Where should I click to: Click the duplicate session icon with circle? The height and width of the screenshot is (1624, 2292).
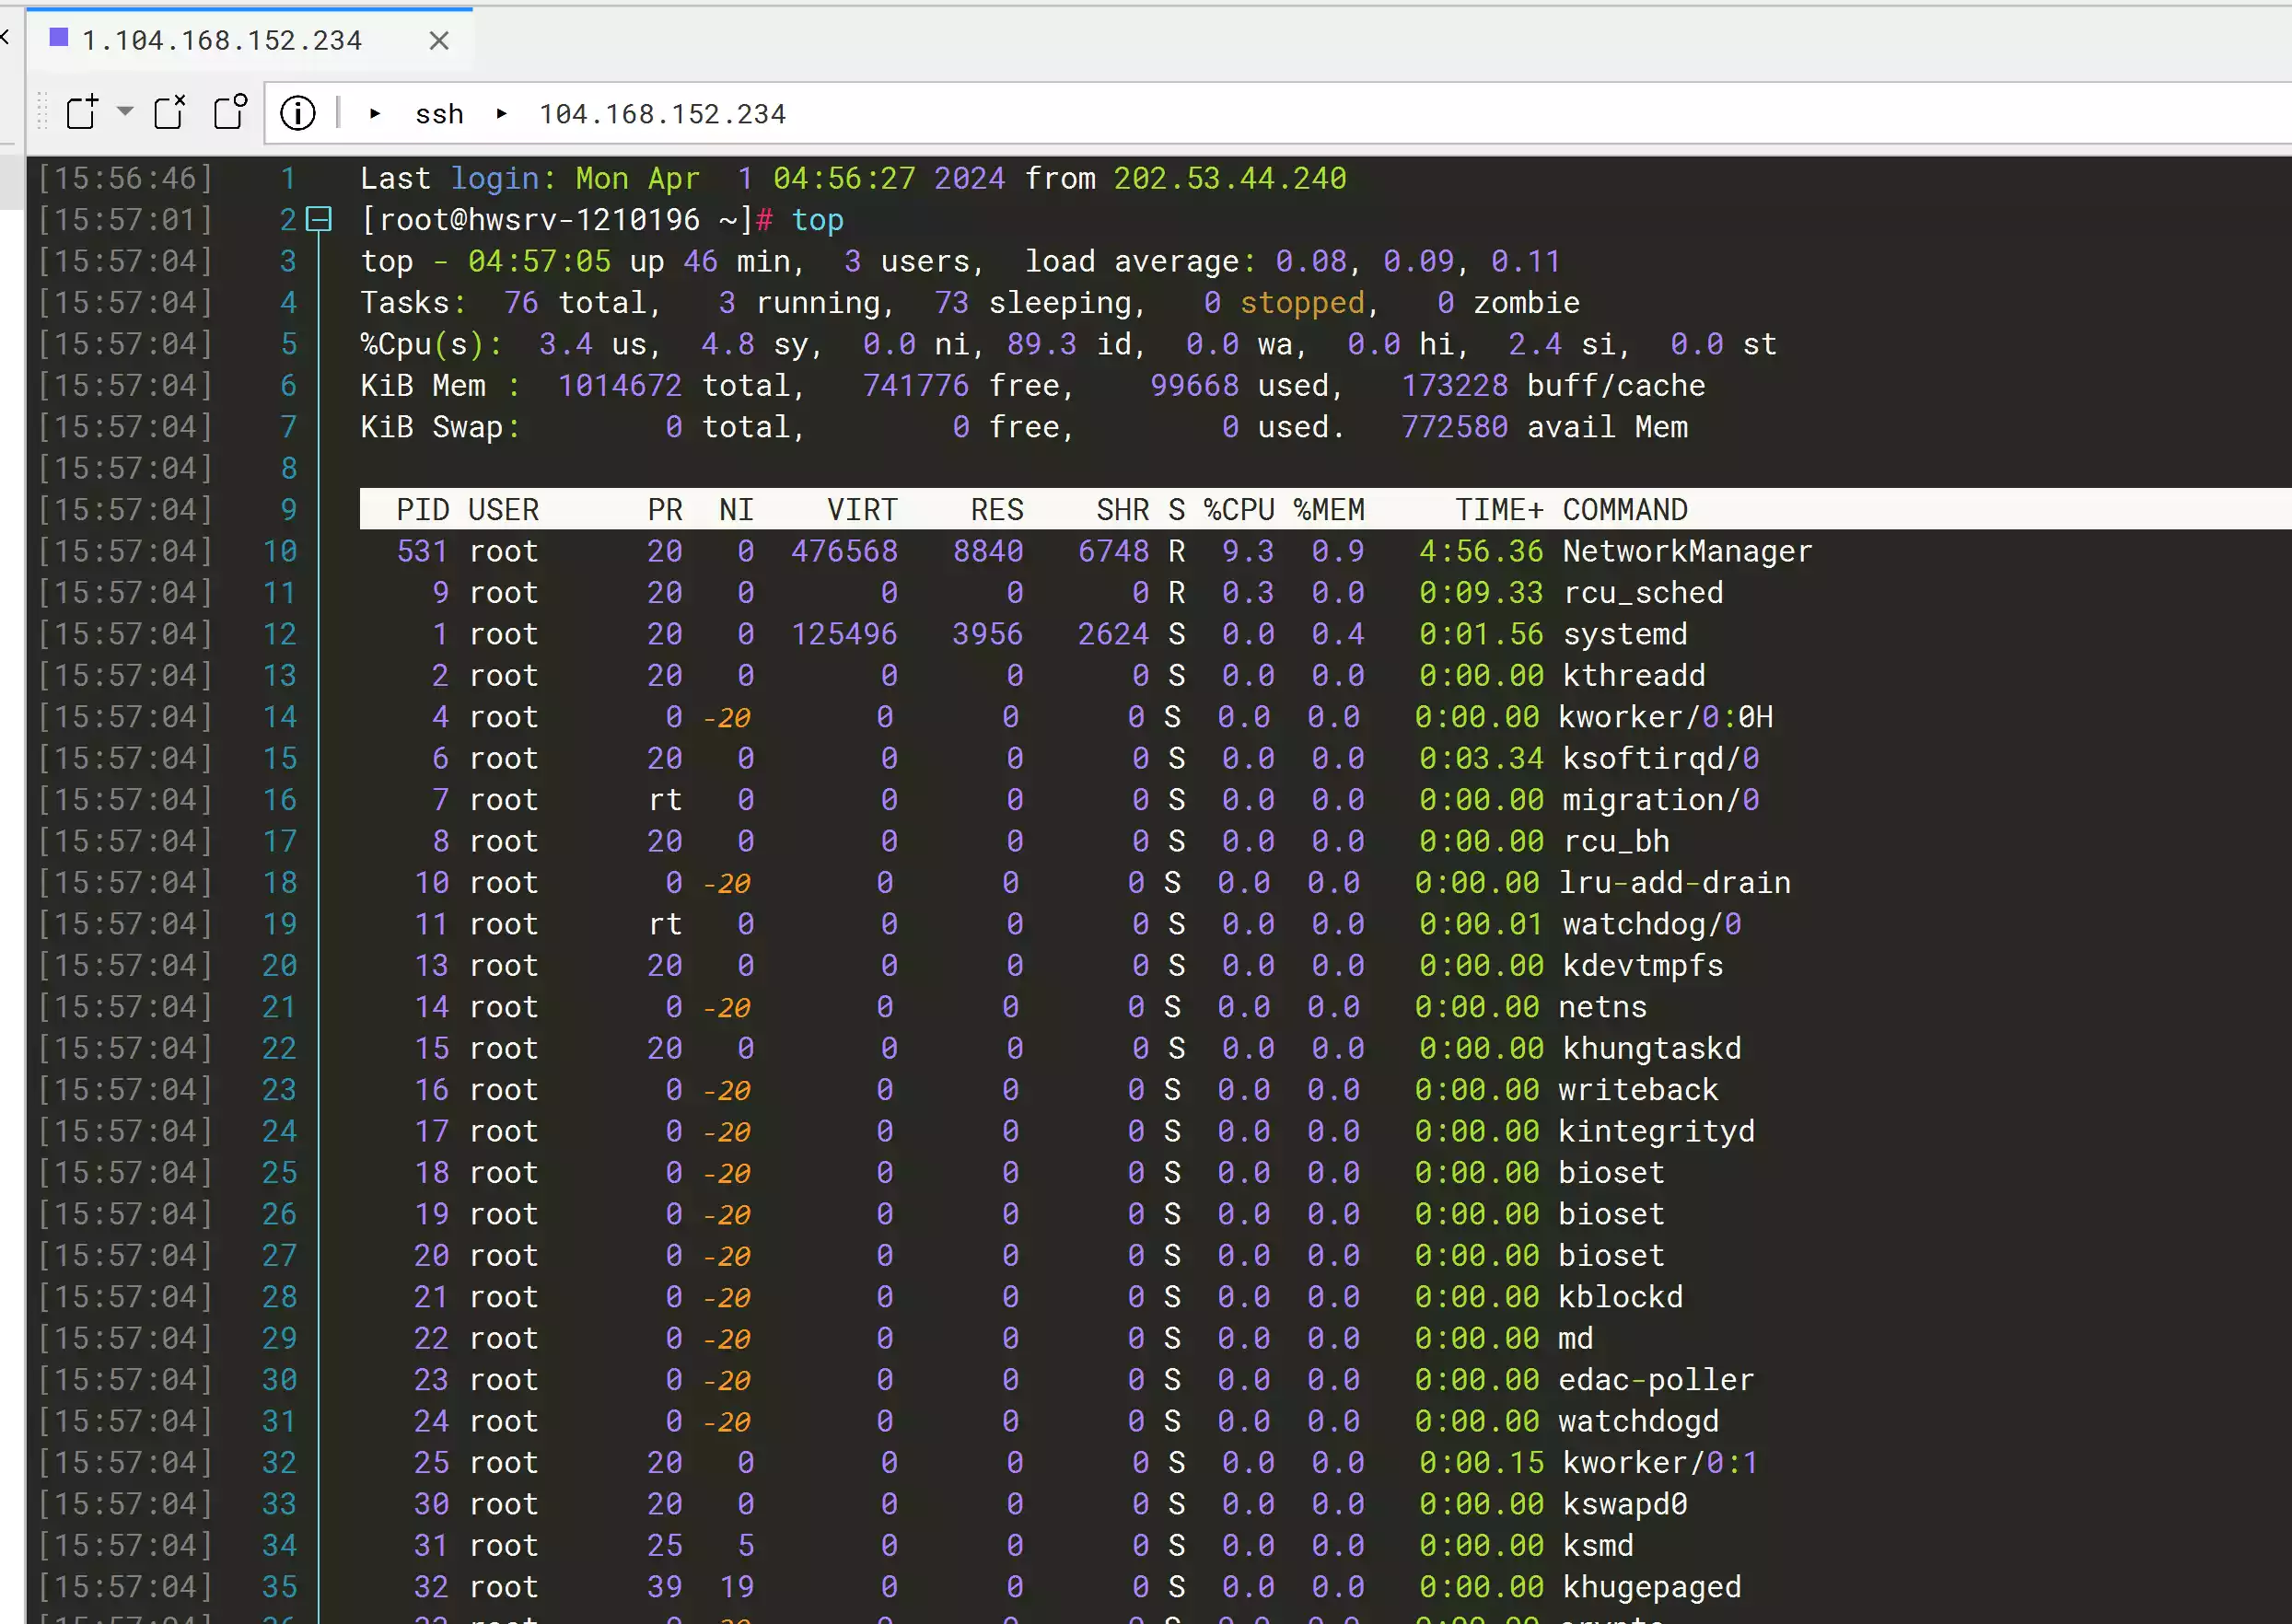[231, 112]
